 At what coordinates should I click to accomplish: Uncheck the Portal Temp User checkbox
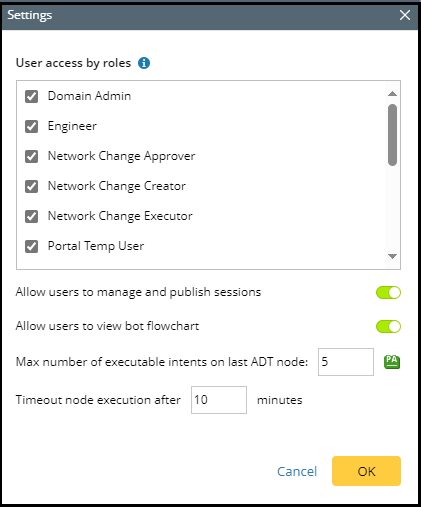[32, 246]
